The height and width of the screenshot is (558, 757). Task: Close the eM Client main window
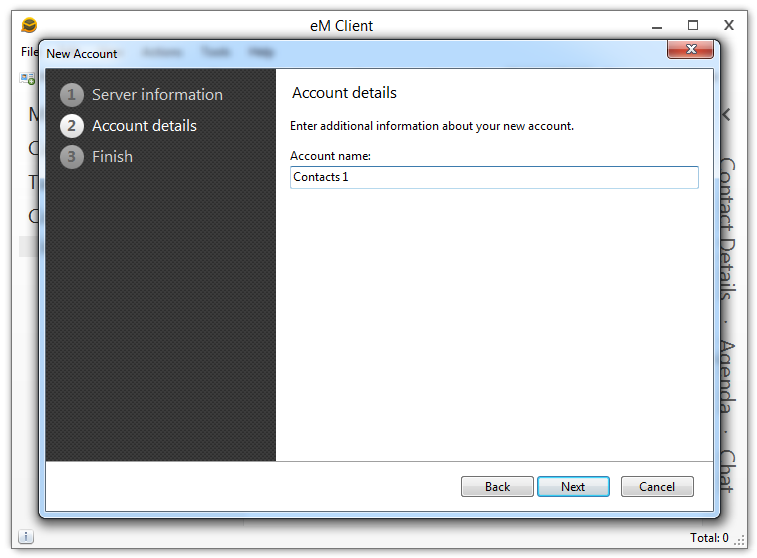pos(729,25)
